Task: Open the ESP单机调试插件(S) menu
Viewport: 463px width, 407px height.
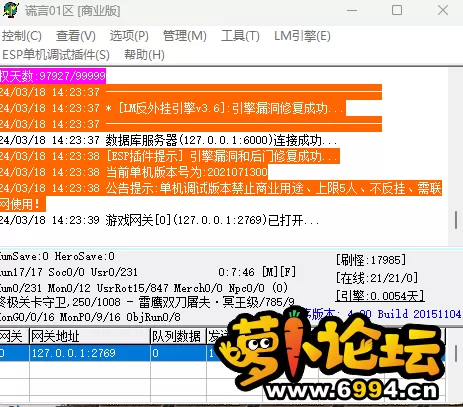Action: (x=55, y=55)
